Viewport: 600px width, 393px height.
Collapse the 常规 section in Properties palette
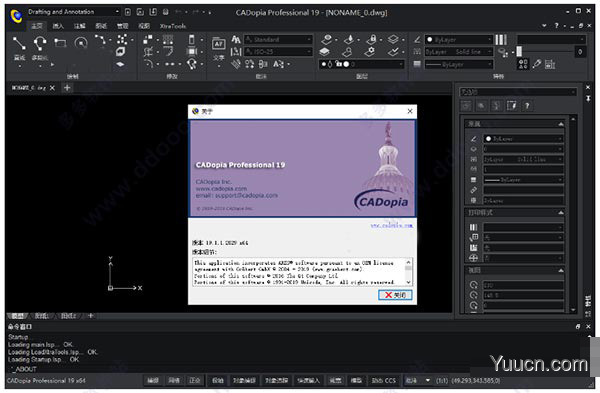point(561,124)
